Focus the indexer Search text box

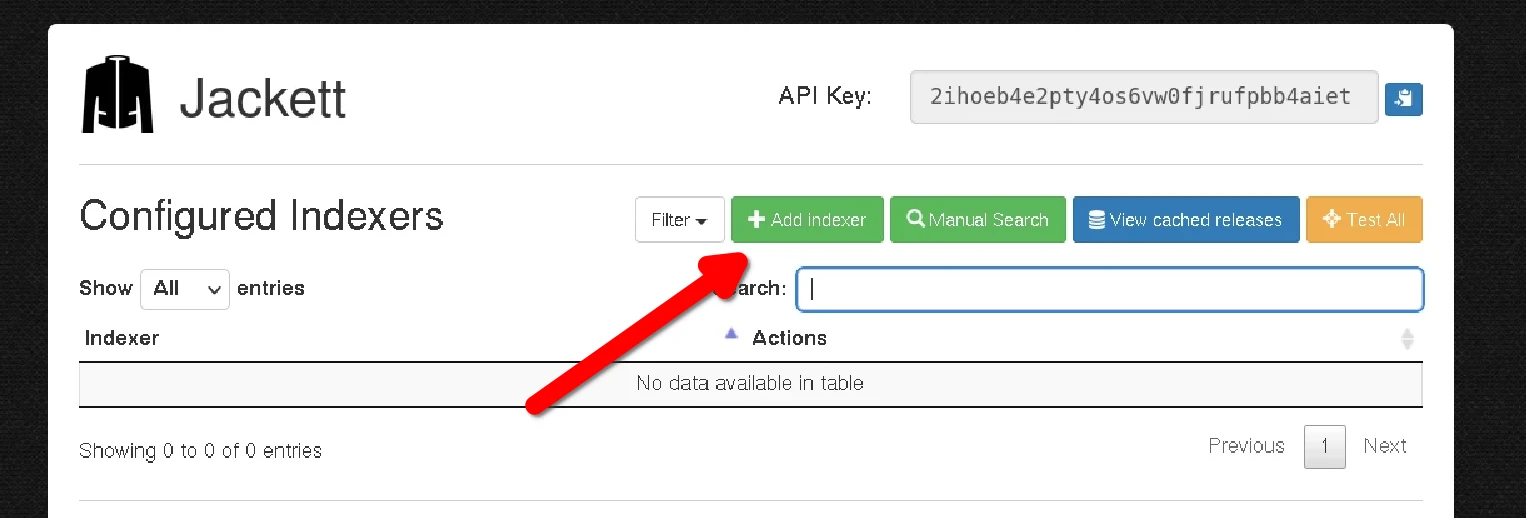coord(1109,289)
